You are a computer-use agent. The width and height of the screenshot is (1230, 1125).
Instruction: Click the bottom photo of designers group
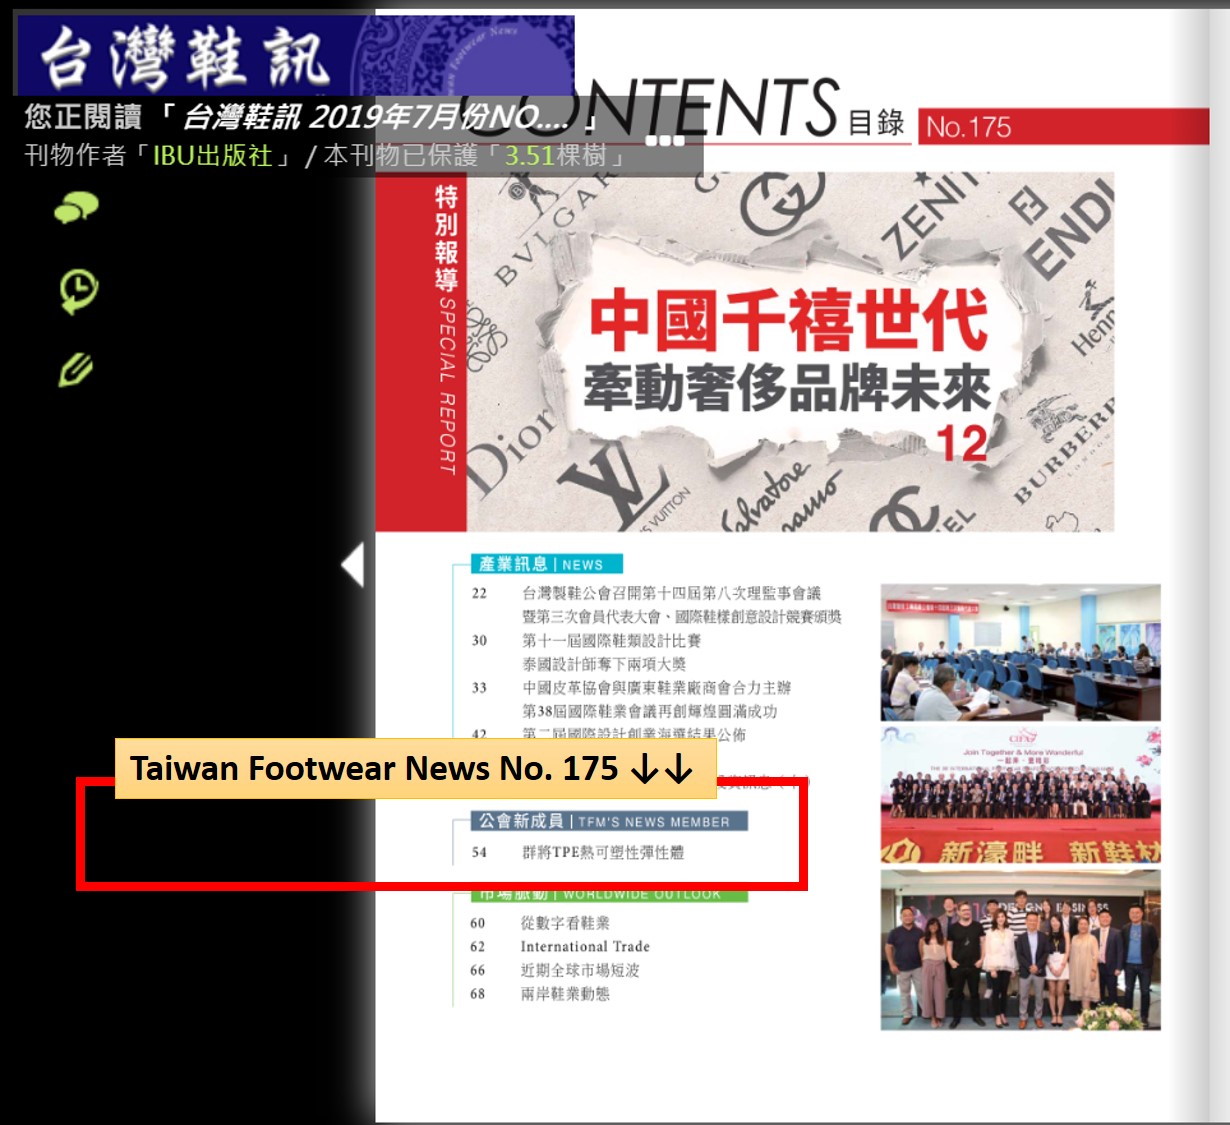coord(1020,950)
